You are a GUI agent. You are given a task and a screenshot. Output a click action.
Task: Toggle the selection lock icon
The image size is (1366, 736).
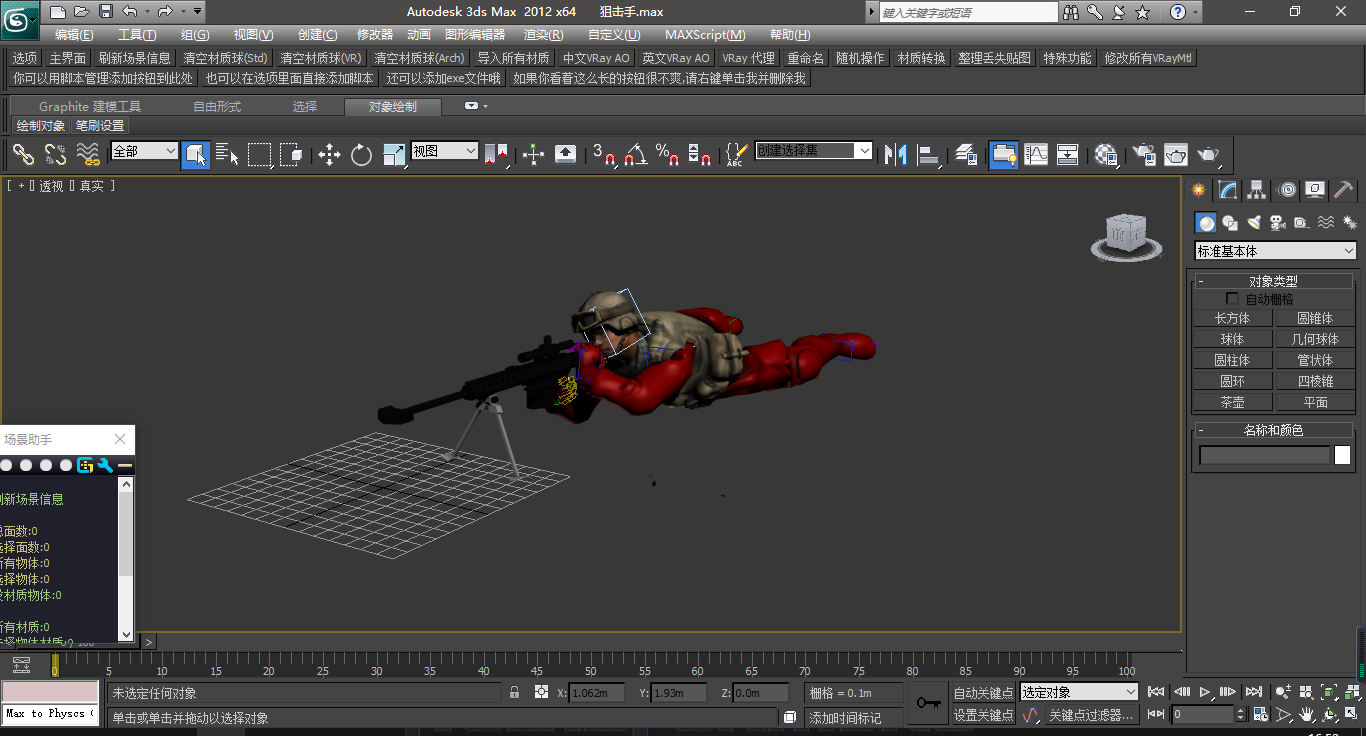[515, 692]
